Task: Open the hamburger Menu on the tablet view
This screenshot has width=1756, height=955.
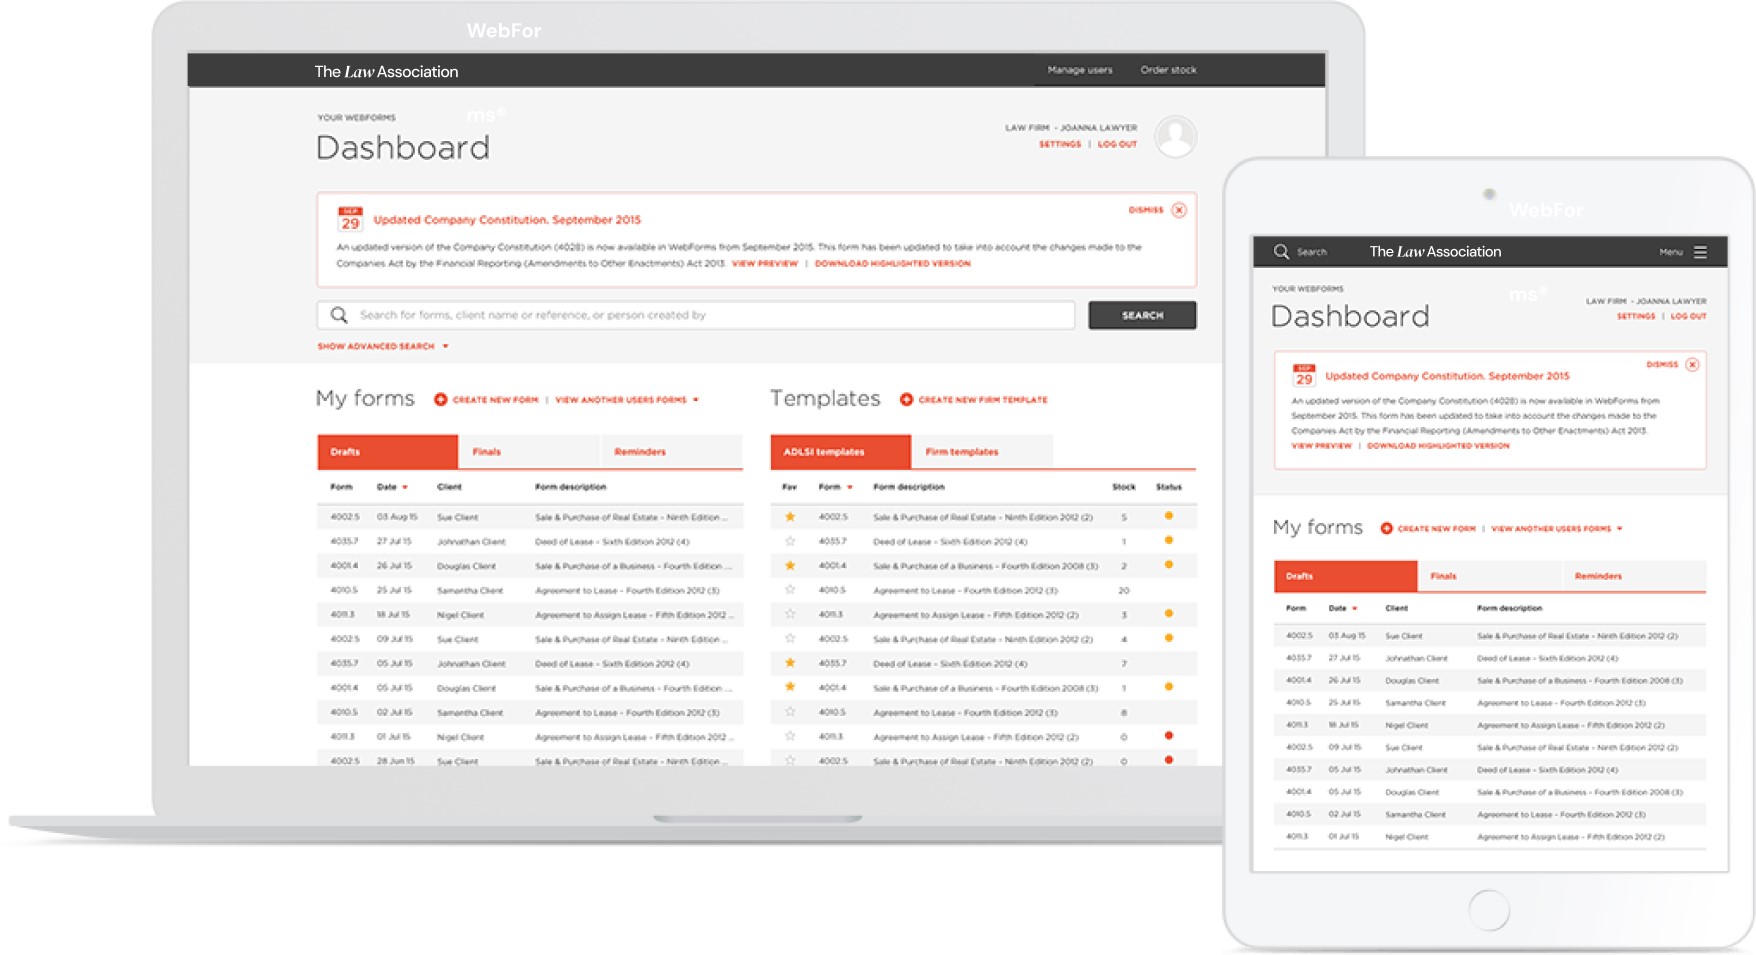Action: tap(1701, 251)
